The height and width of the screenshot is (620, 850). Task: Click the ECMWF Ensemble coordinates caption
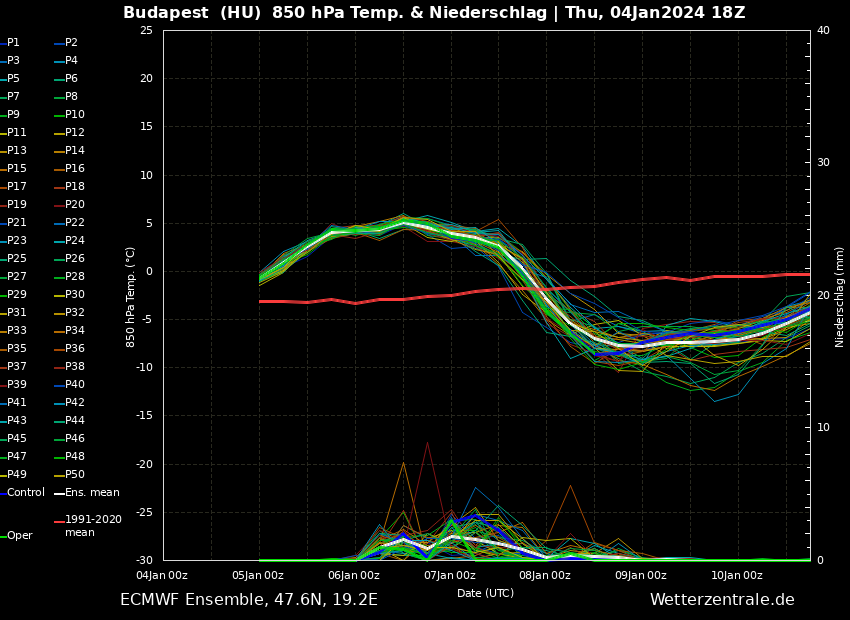tap(249, 600)
